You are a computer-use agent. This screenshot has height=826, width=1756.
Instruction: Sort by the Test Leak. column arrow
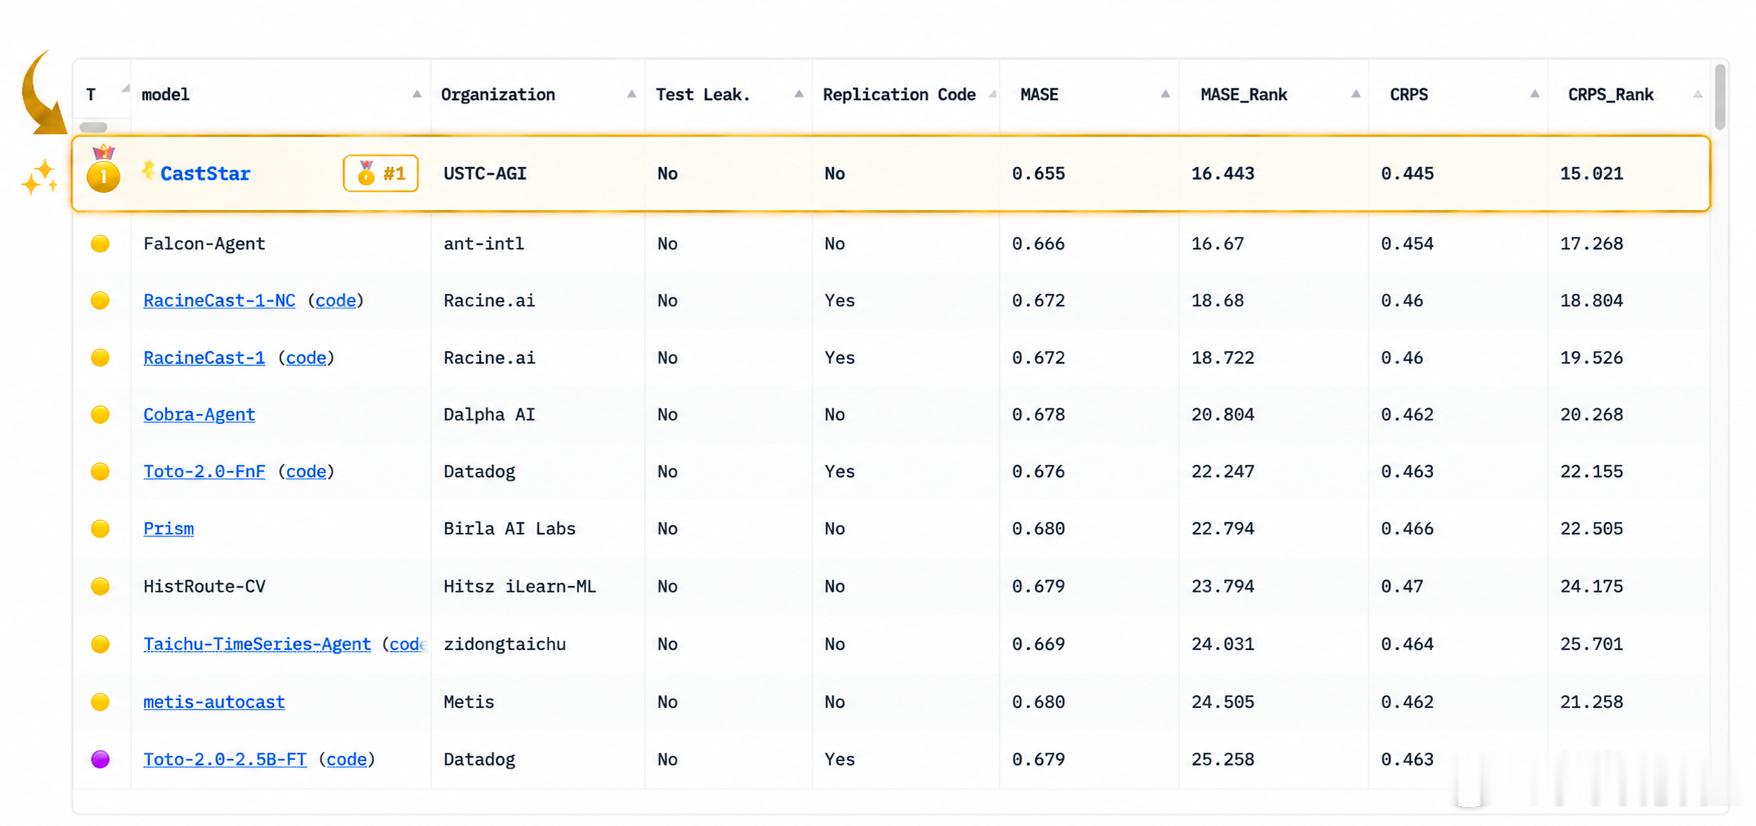coord(798,94)
